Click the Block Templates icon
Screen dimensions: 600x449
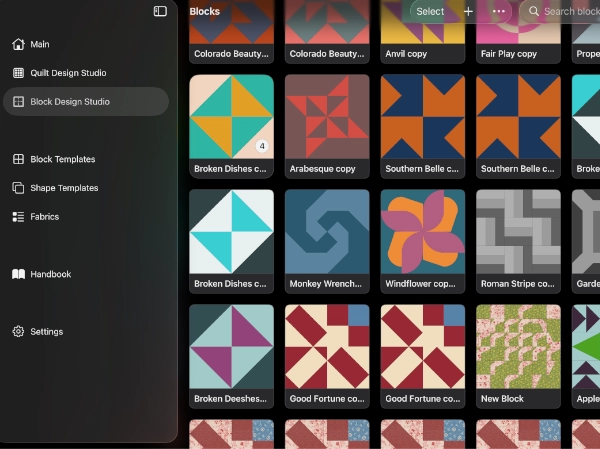click(18, 159)
